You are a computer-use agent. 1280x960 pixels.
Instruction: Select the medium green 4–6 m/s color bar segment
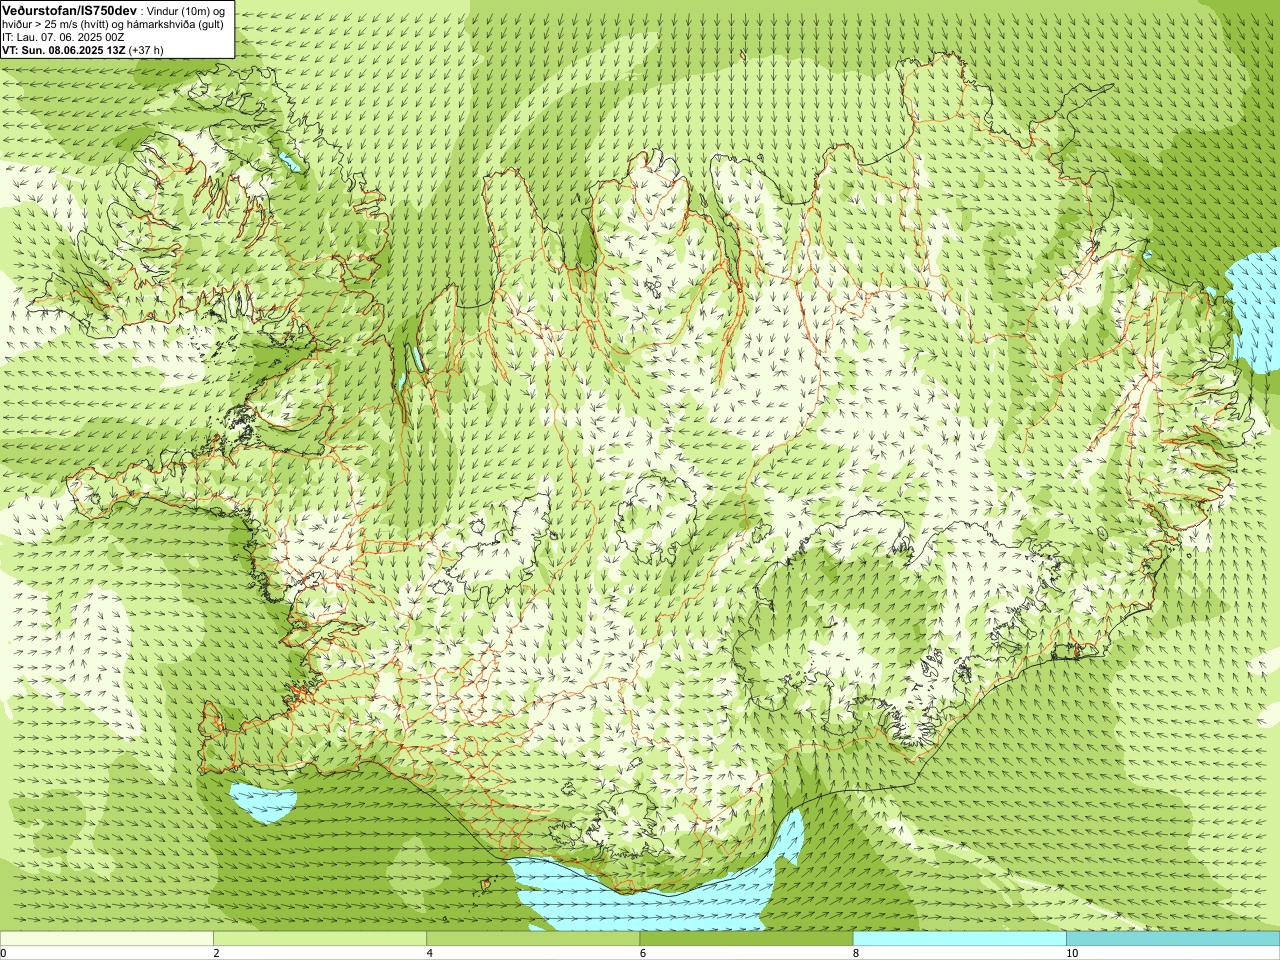[533, 939]
